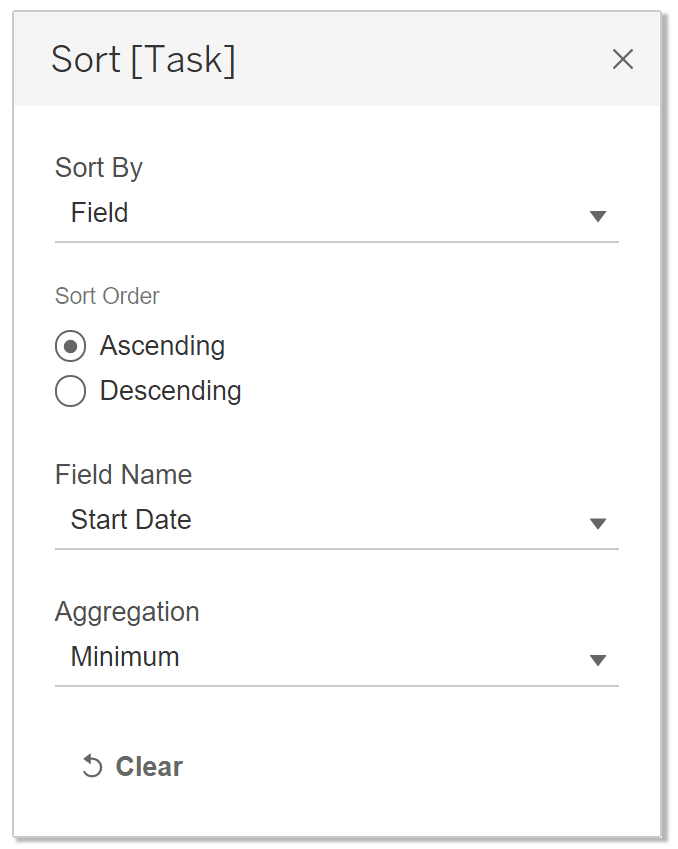Image resolution: width=678 pixels, height=849 pixels.
Task: Click the Descending option label
Action: point(171,391)
